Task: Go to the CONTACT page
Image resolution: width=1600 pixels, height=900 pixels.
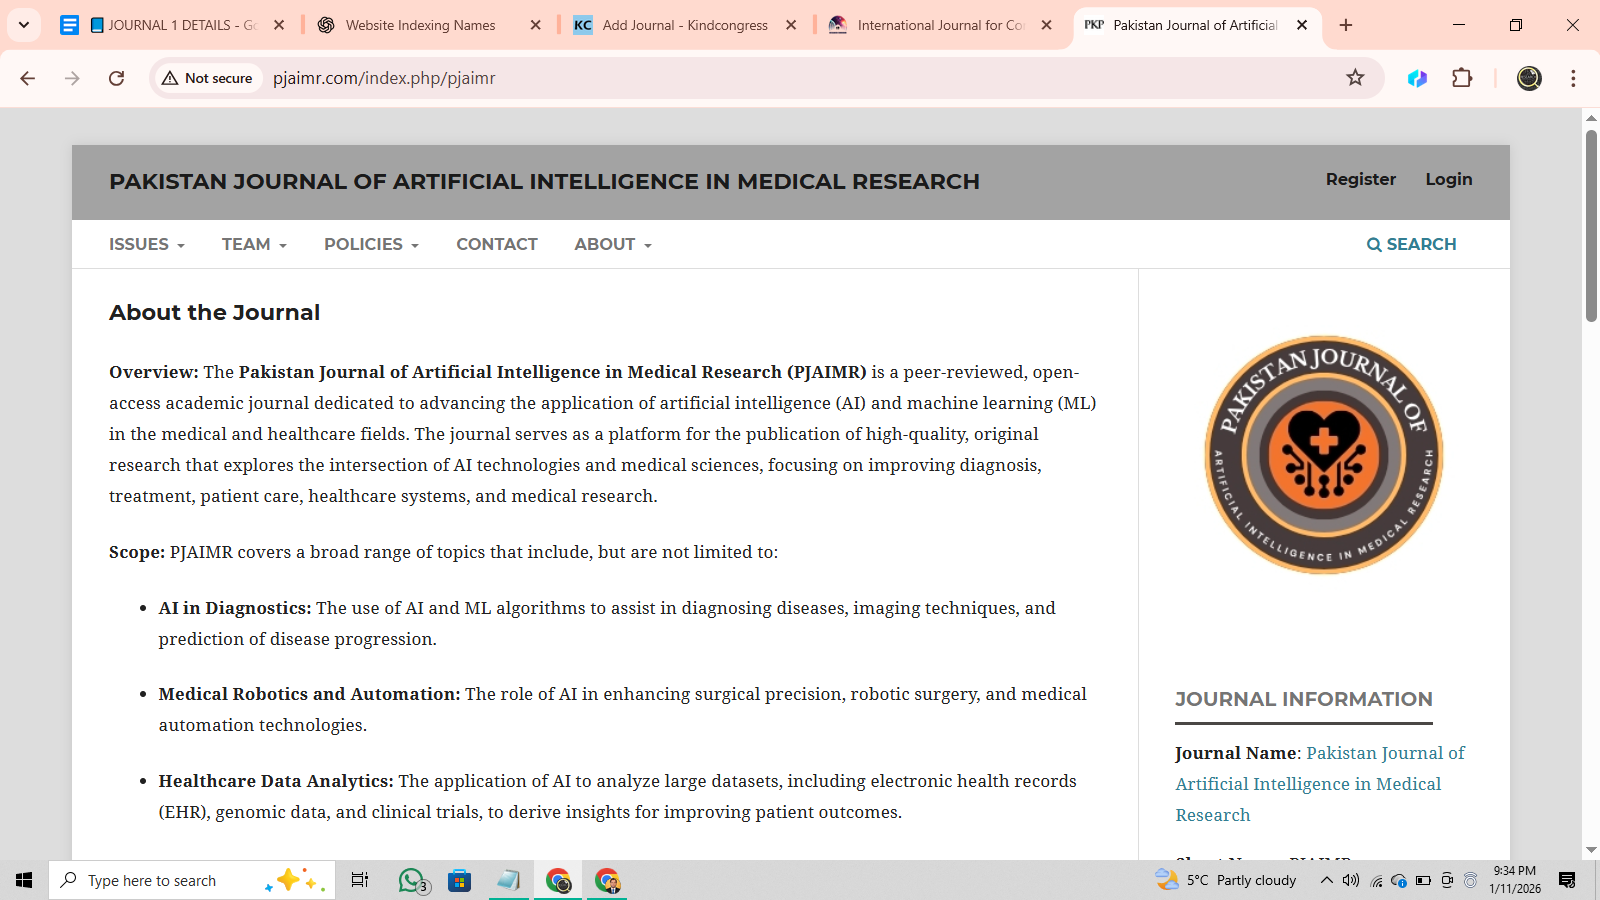Action: [496, 245]
